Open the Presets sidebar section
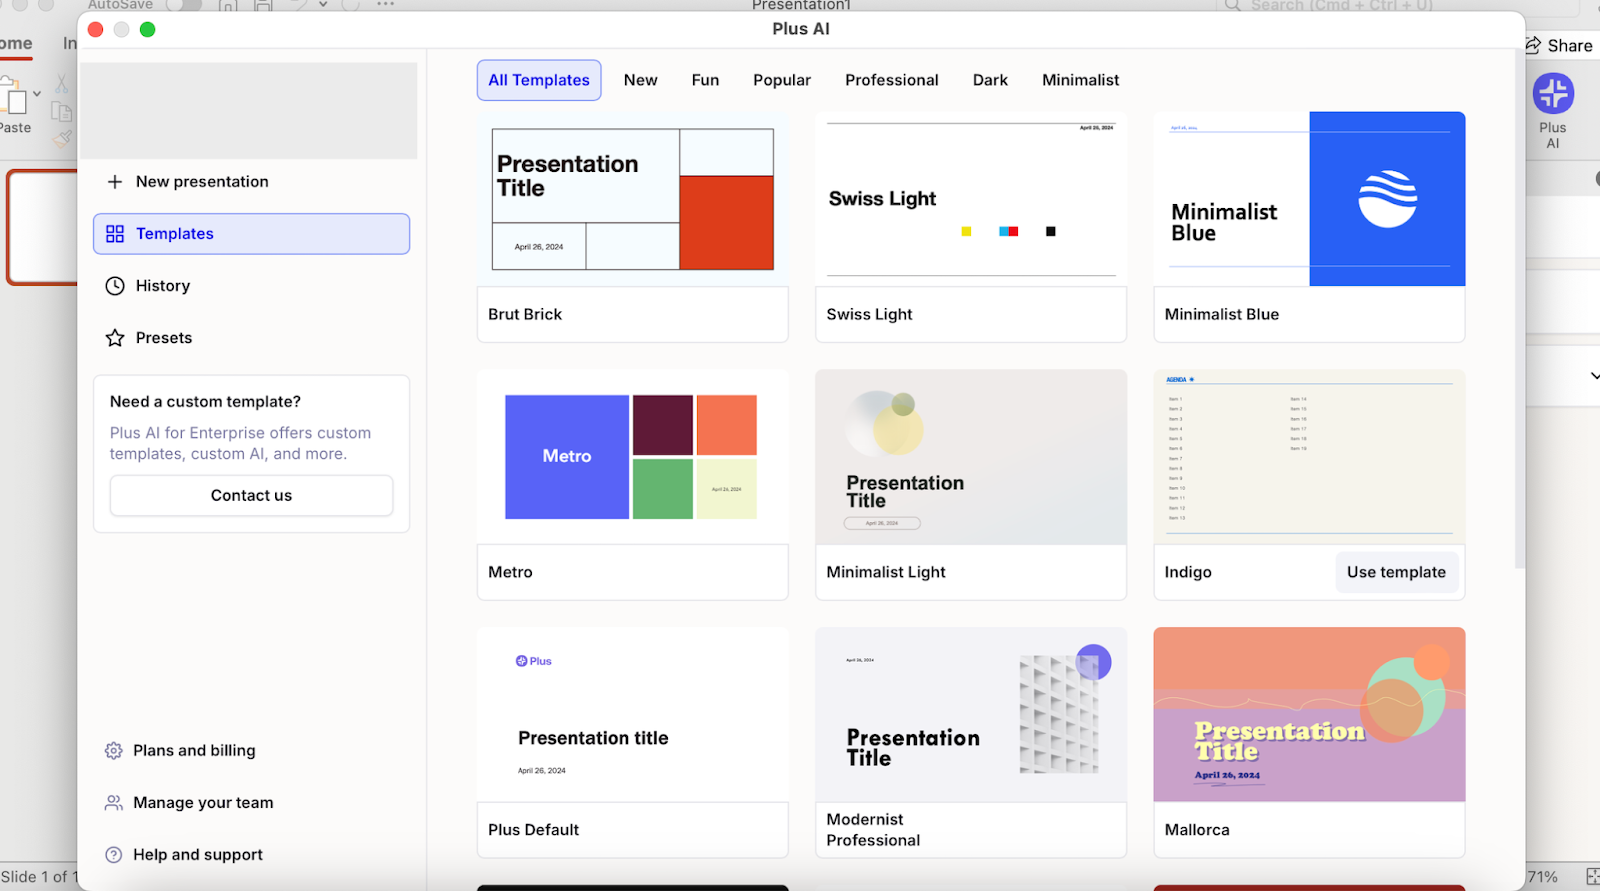 [x=252, y=338]
